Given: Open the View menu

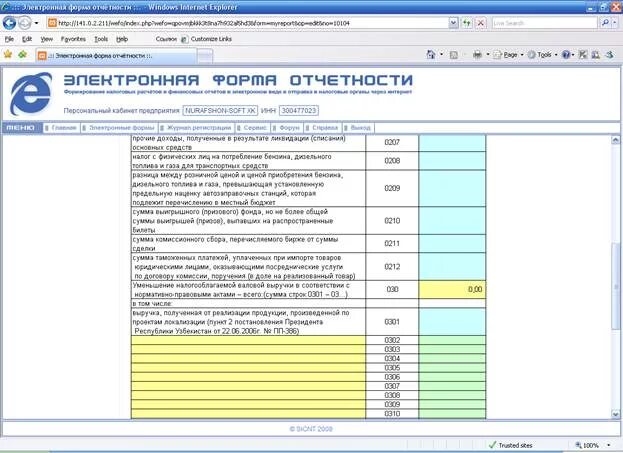Looking at the screenshot, I should tap(46, 39).
